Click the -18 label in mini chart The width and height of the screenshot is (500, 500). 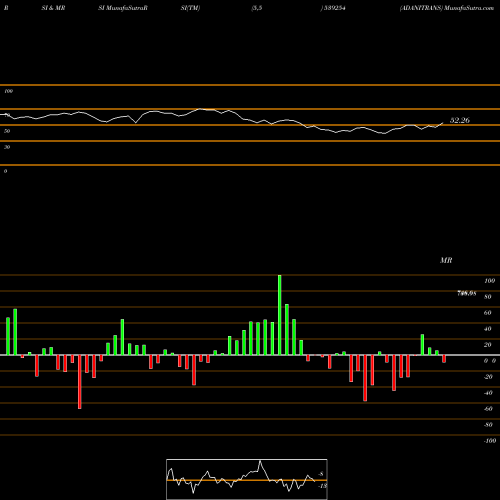322,486
